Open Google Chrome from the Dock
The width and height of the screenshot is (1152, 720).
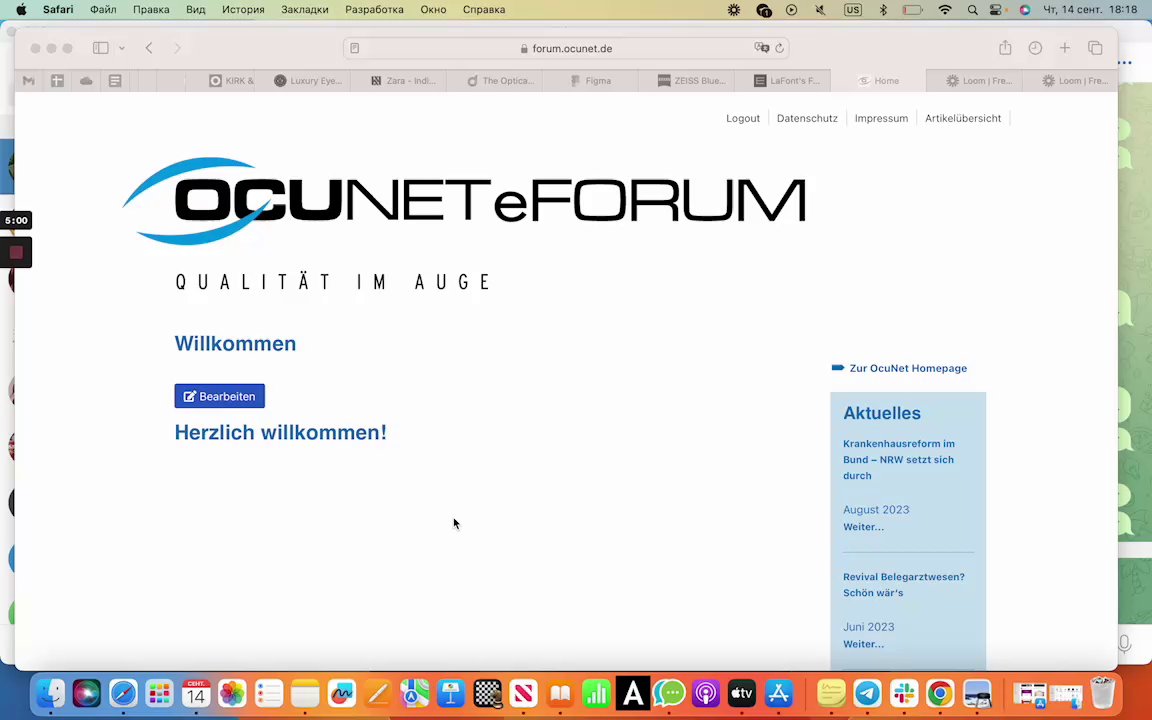pos(940,693)
